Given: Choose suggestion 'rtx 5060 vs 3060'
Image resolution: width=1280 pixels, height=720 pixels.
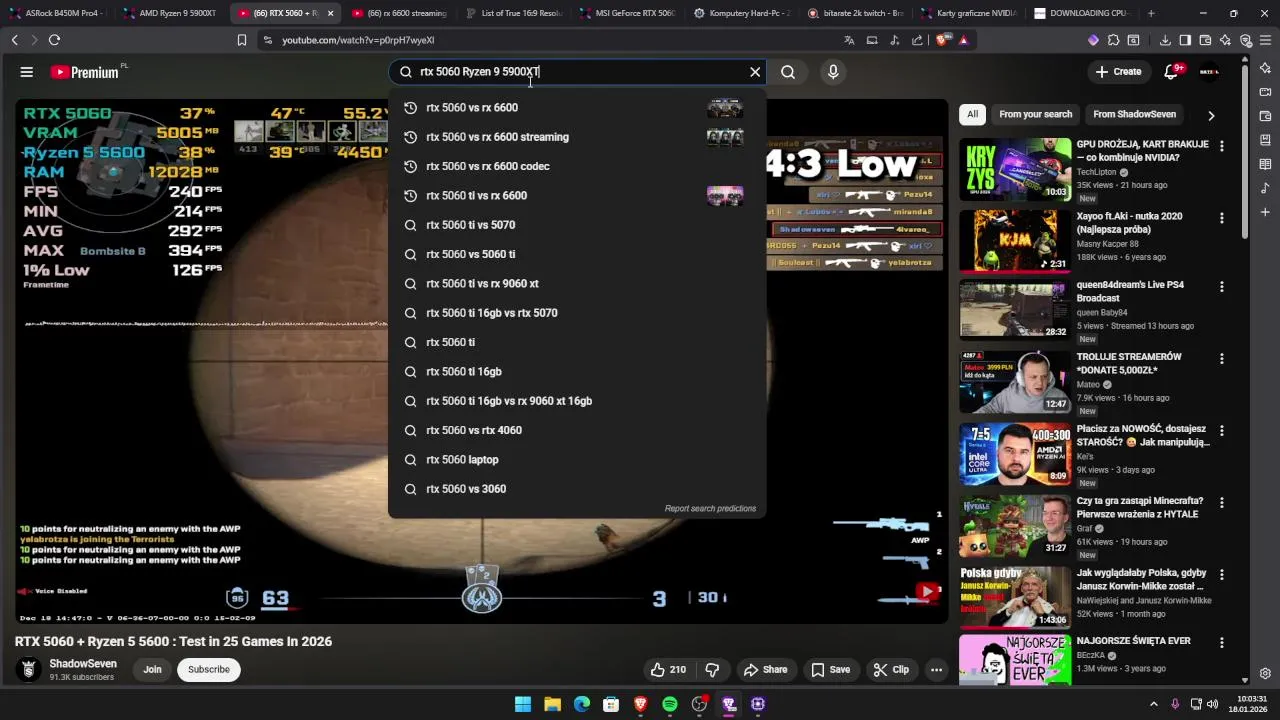Looking at the screenshot, I should coord(577,489).
